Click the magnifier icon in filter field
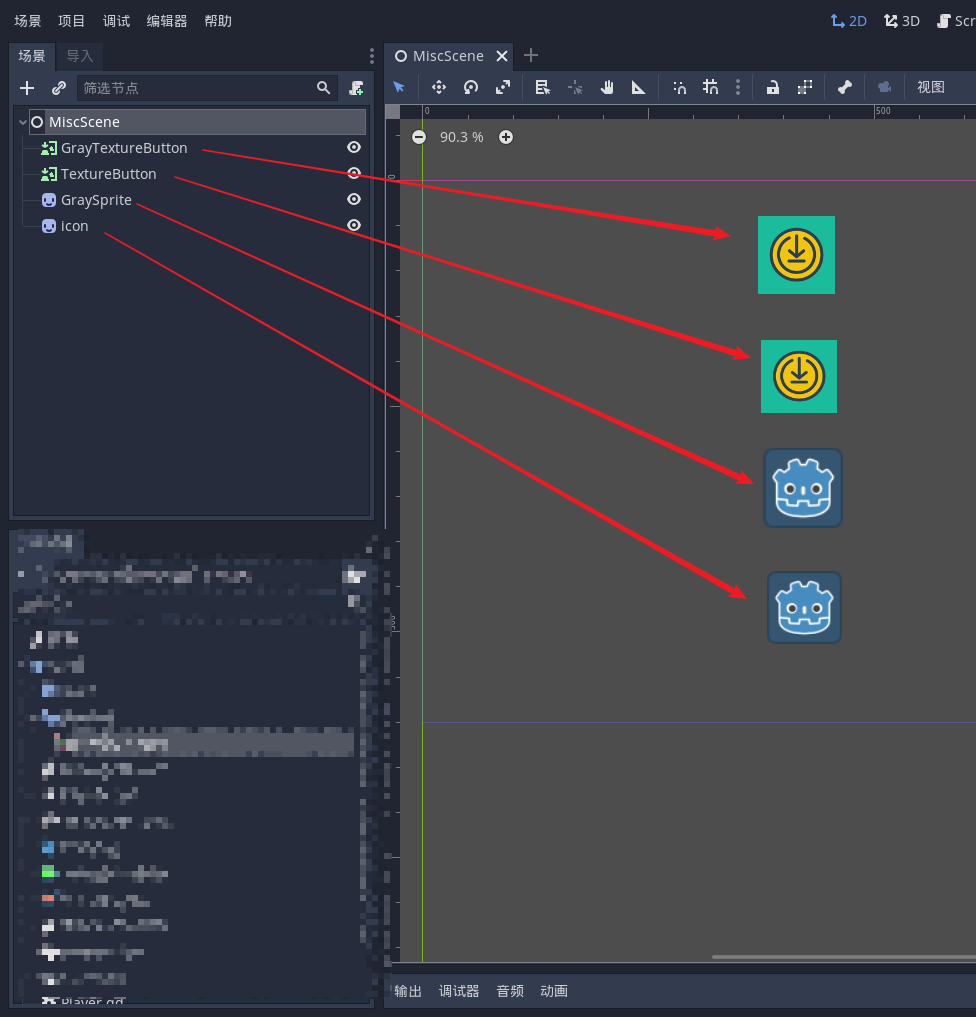 323,88
